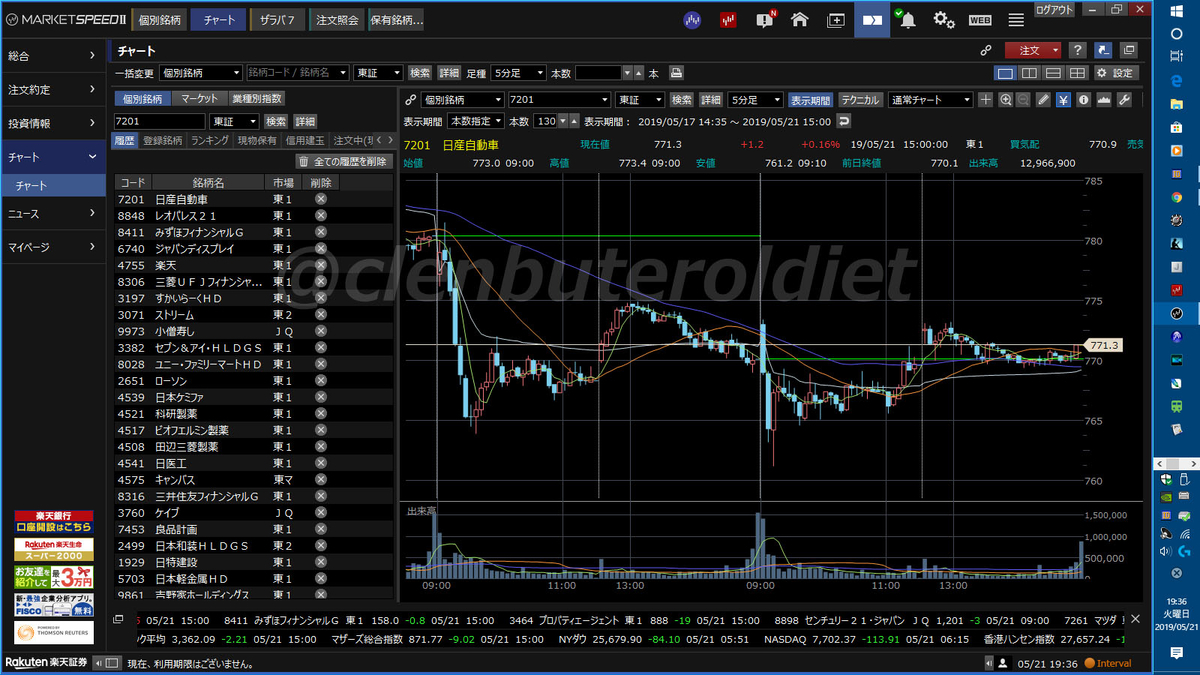The width and height of the screenshot is (1200, 675).
Task: Toggle the 表示期間 button on chart toolbar
Action: click(810, 100)
